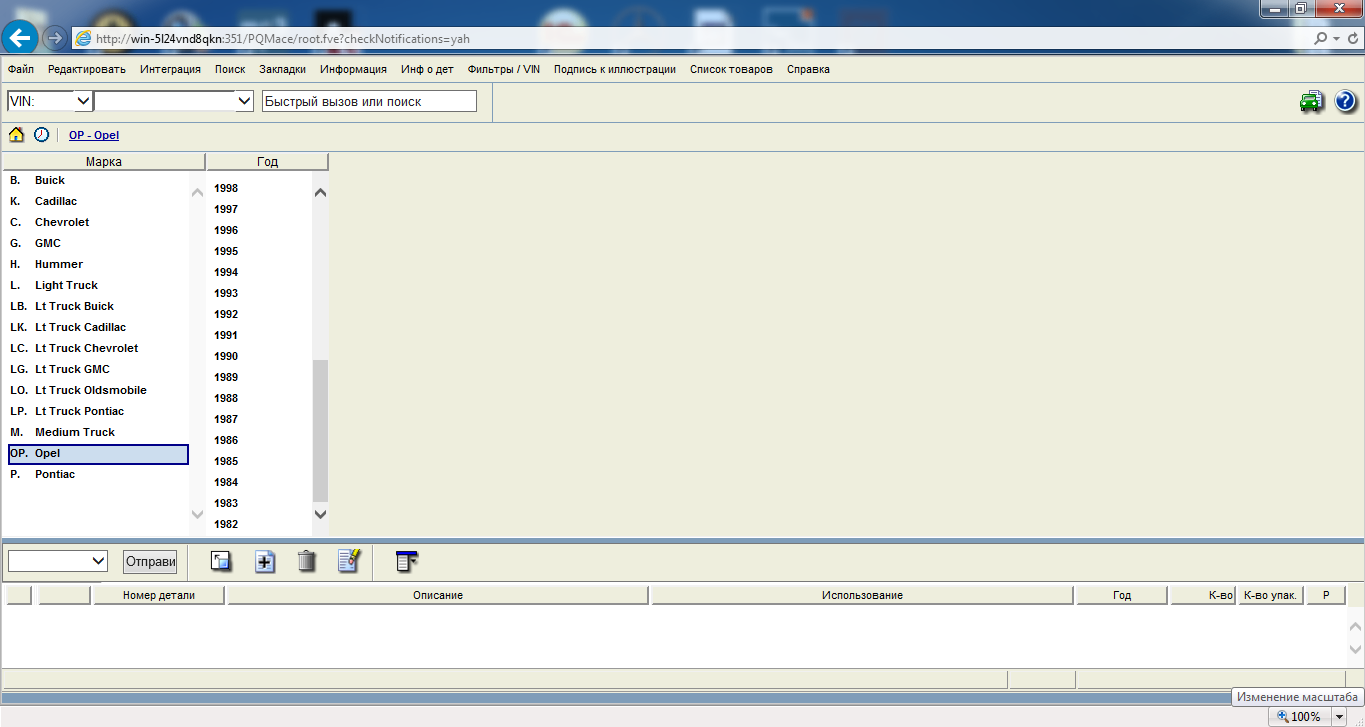Screen dimensions: 1365x727
Task: Click the Отправи button
Action: click(150, 561)
